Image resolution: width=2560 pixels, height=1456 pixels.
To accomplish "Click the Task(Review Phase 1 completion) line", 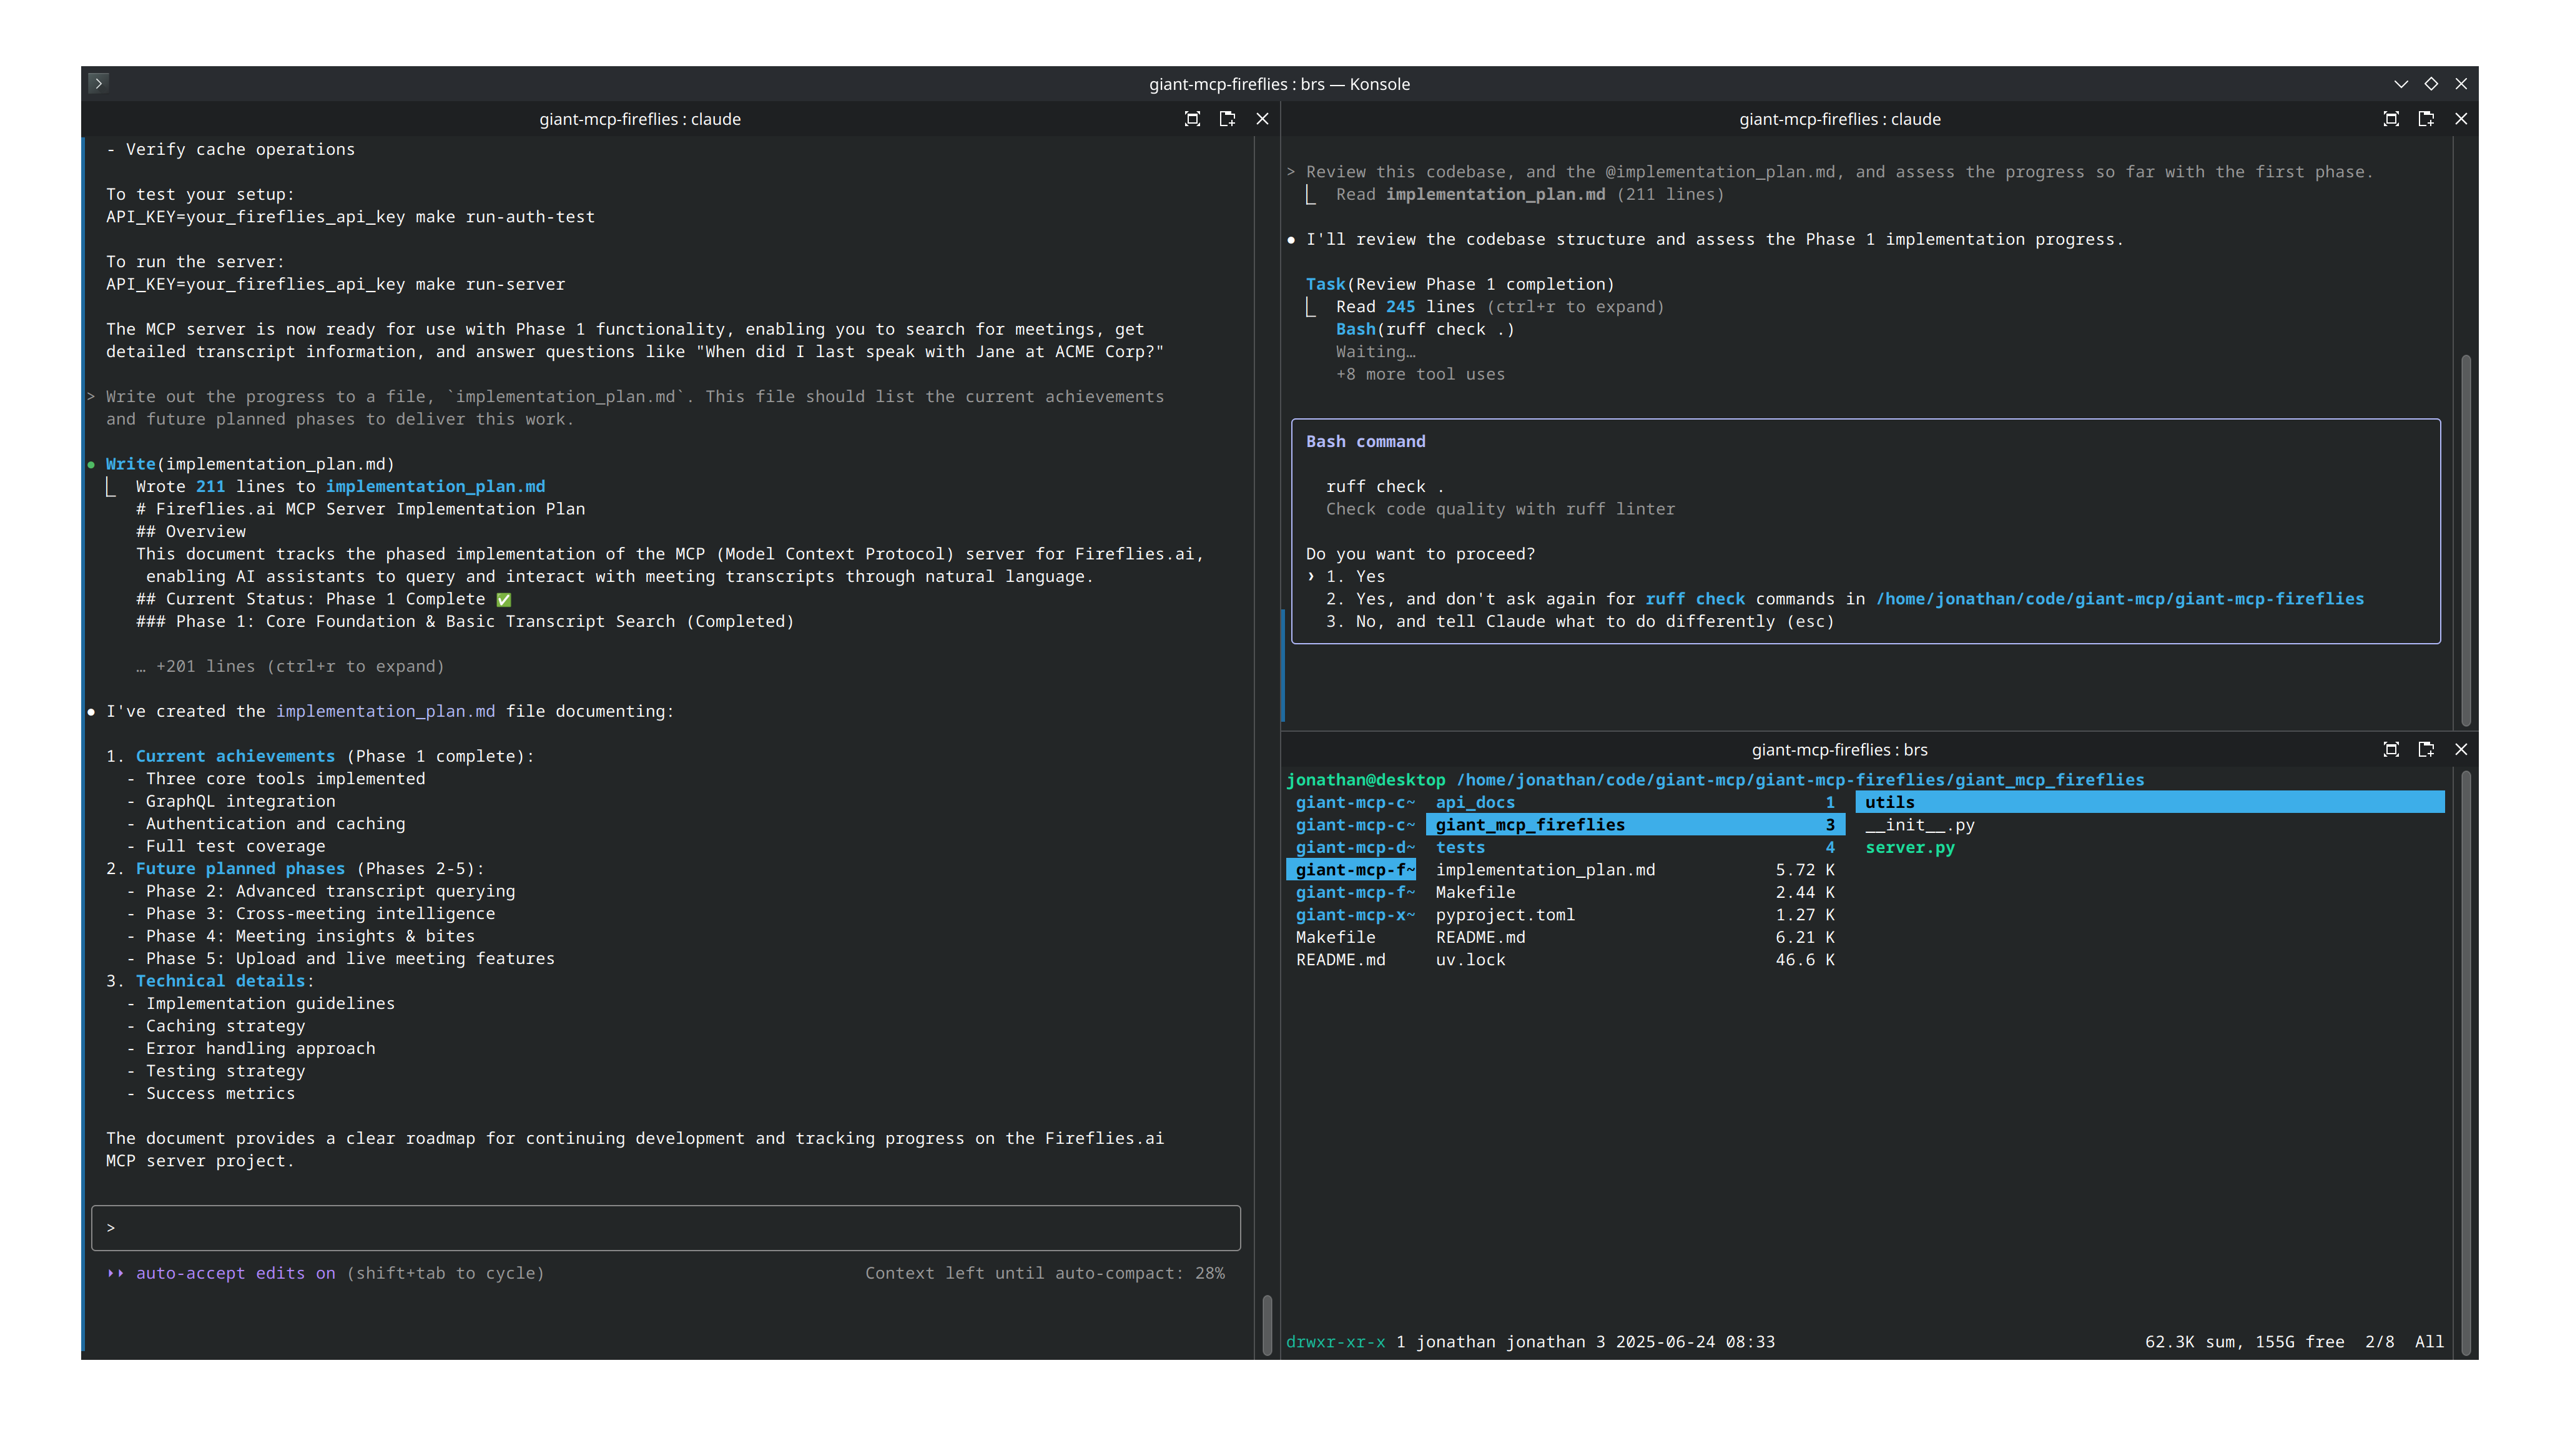I will [1460, 284].
